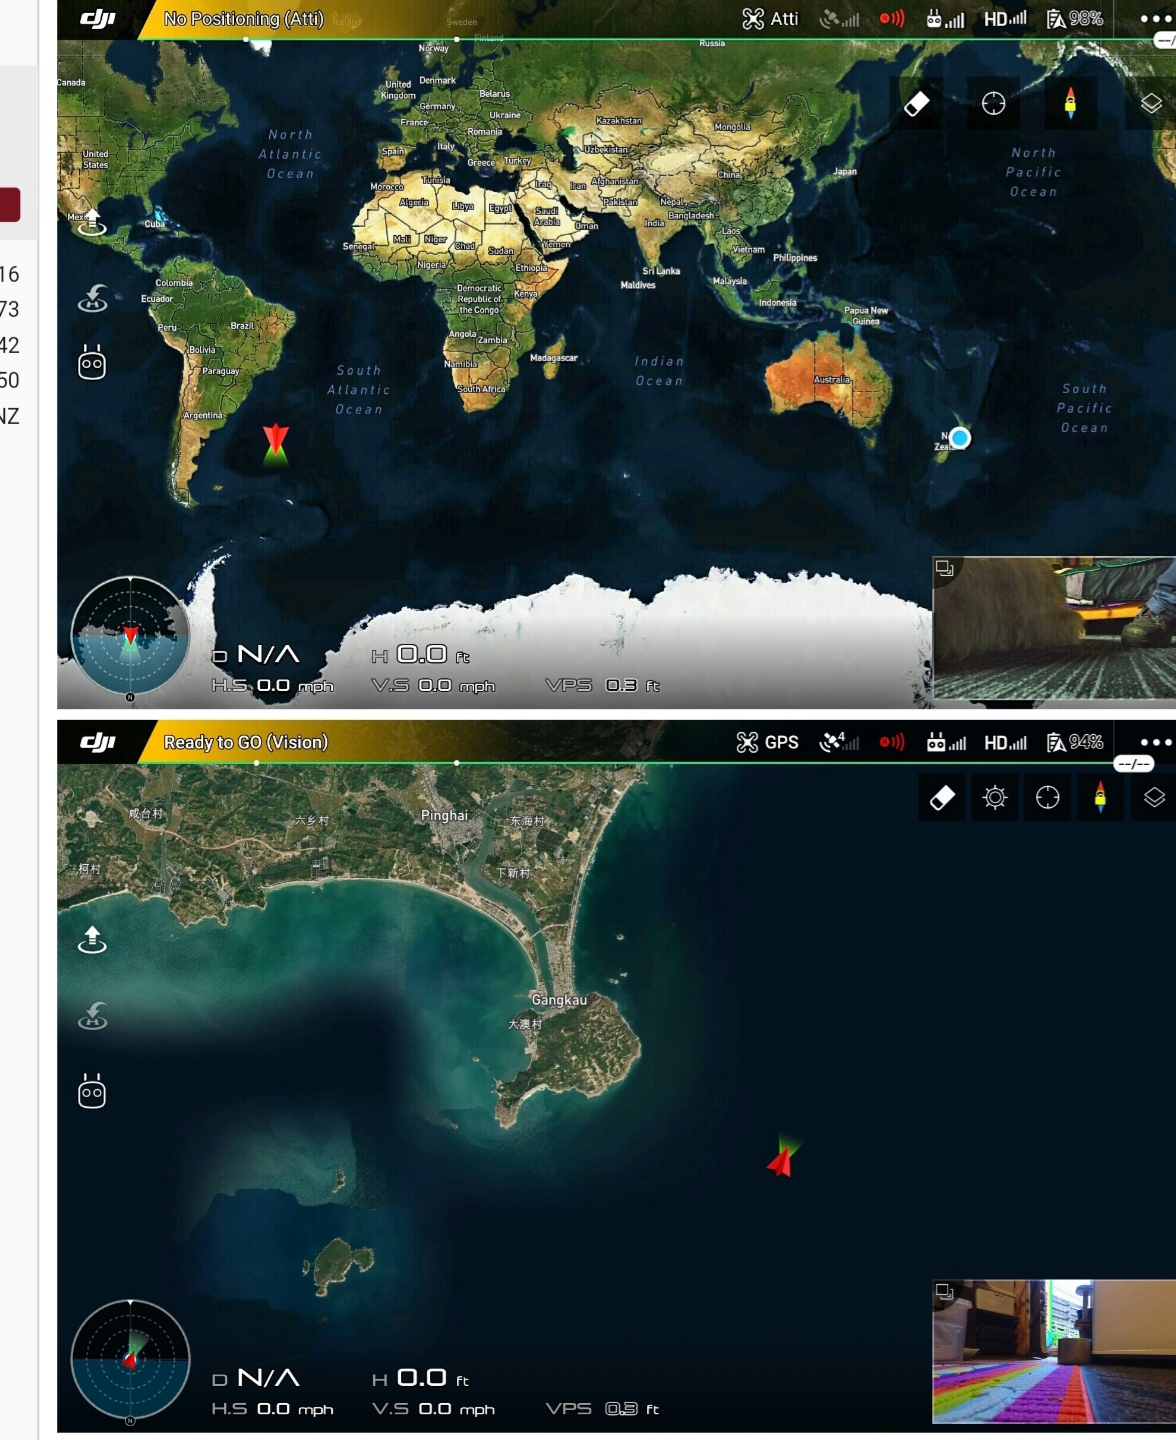Tap Return to Home icon on world map

click(x=93, y=297)
